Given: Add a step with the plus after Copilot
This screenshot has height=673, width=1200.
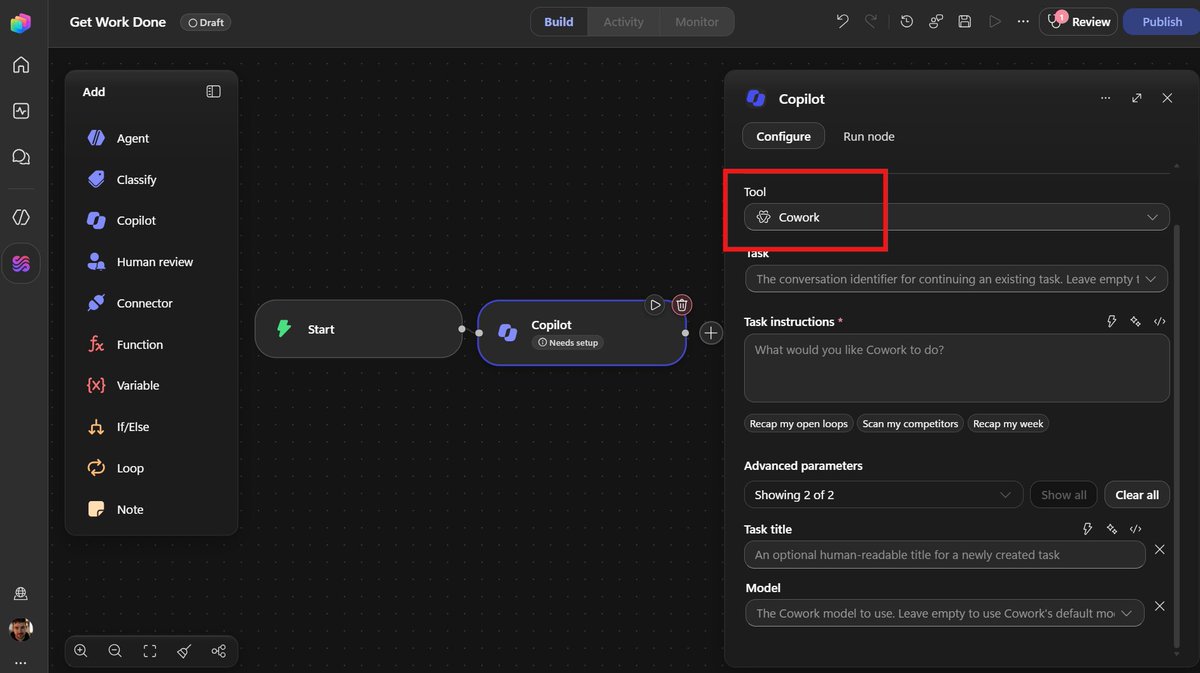Looking at the screenshot, I should point(711,332).
